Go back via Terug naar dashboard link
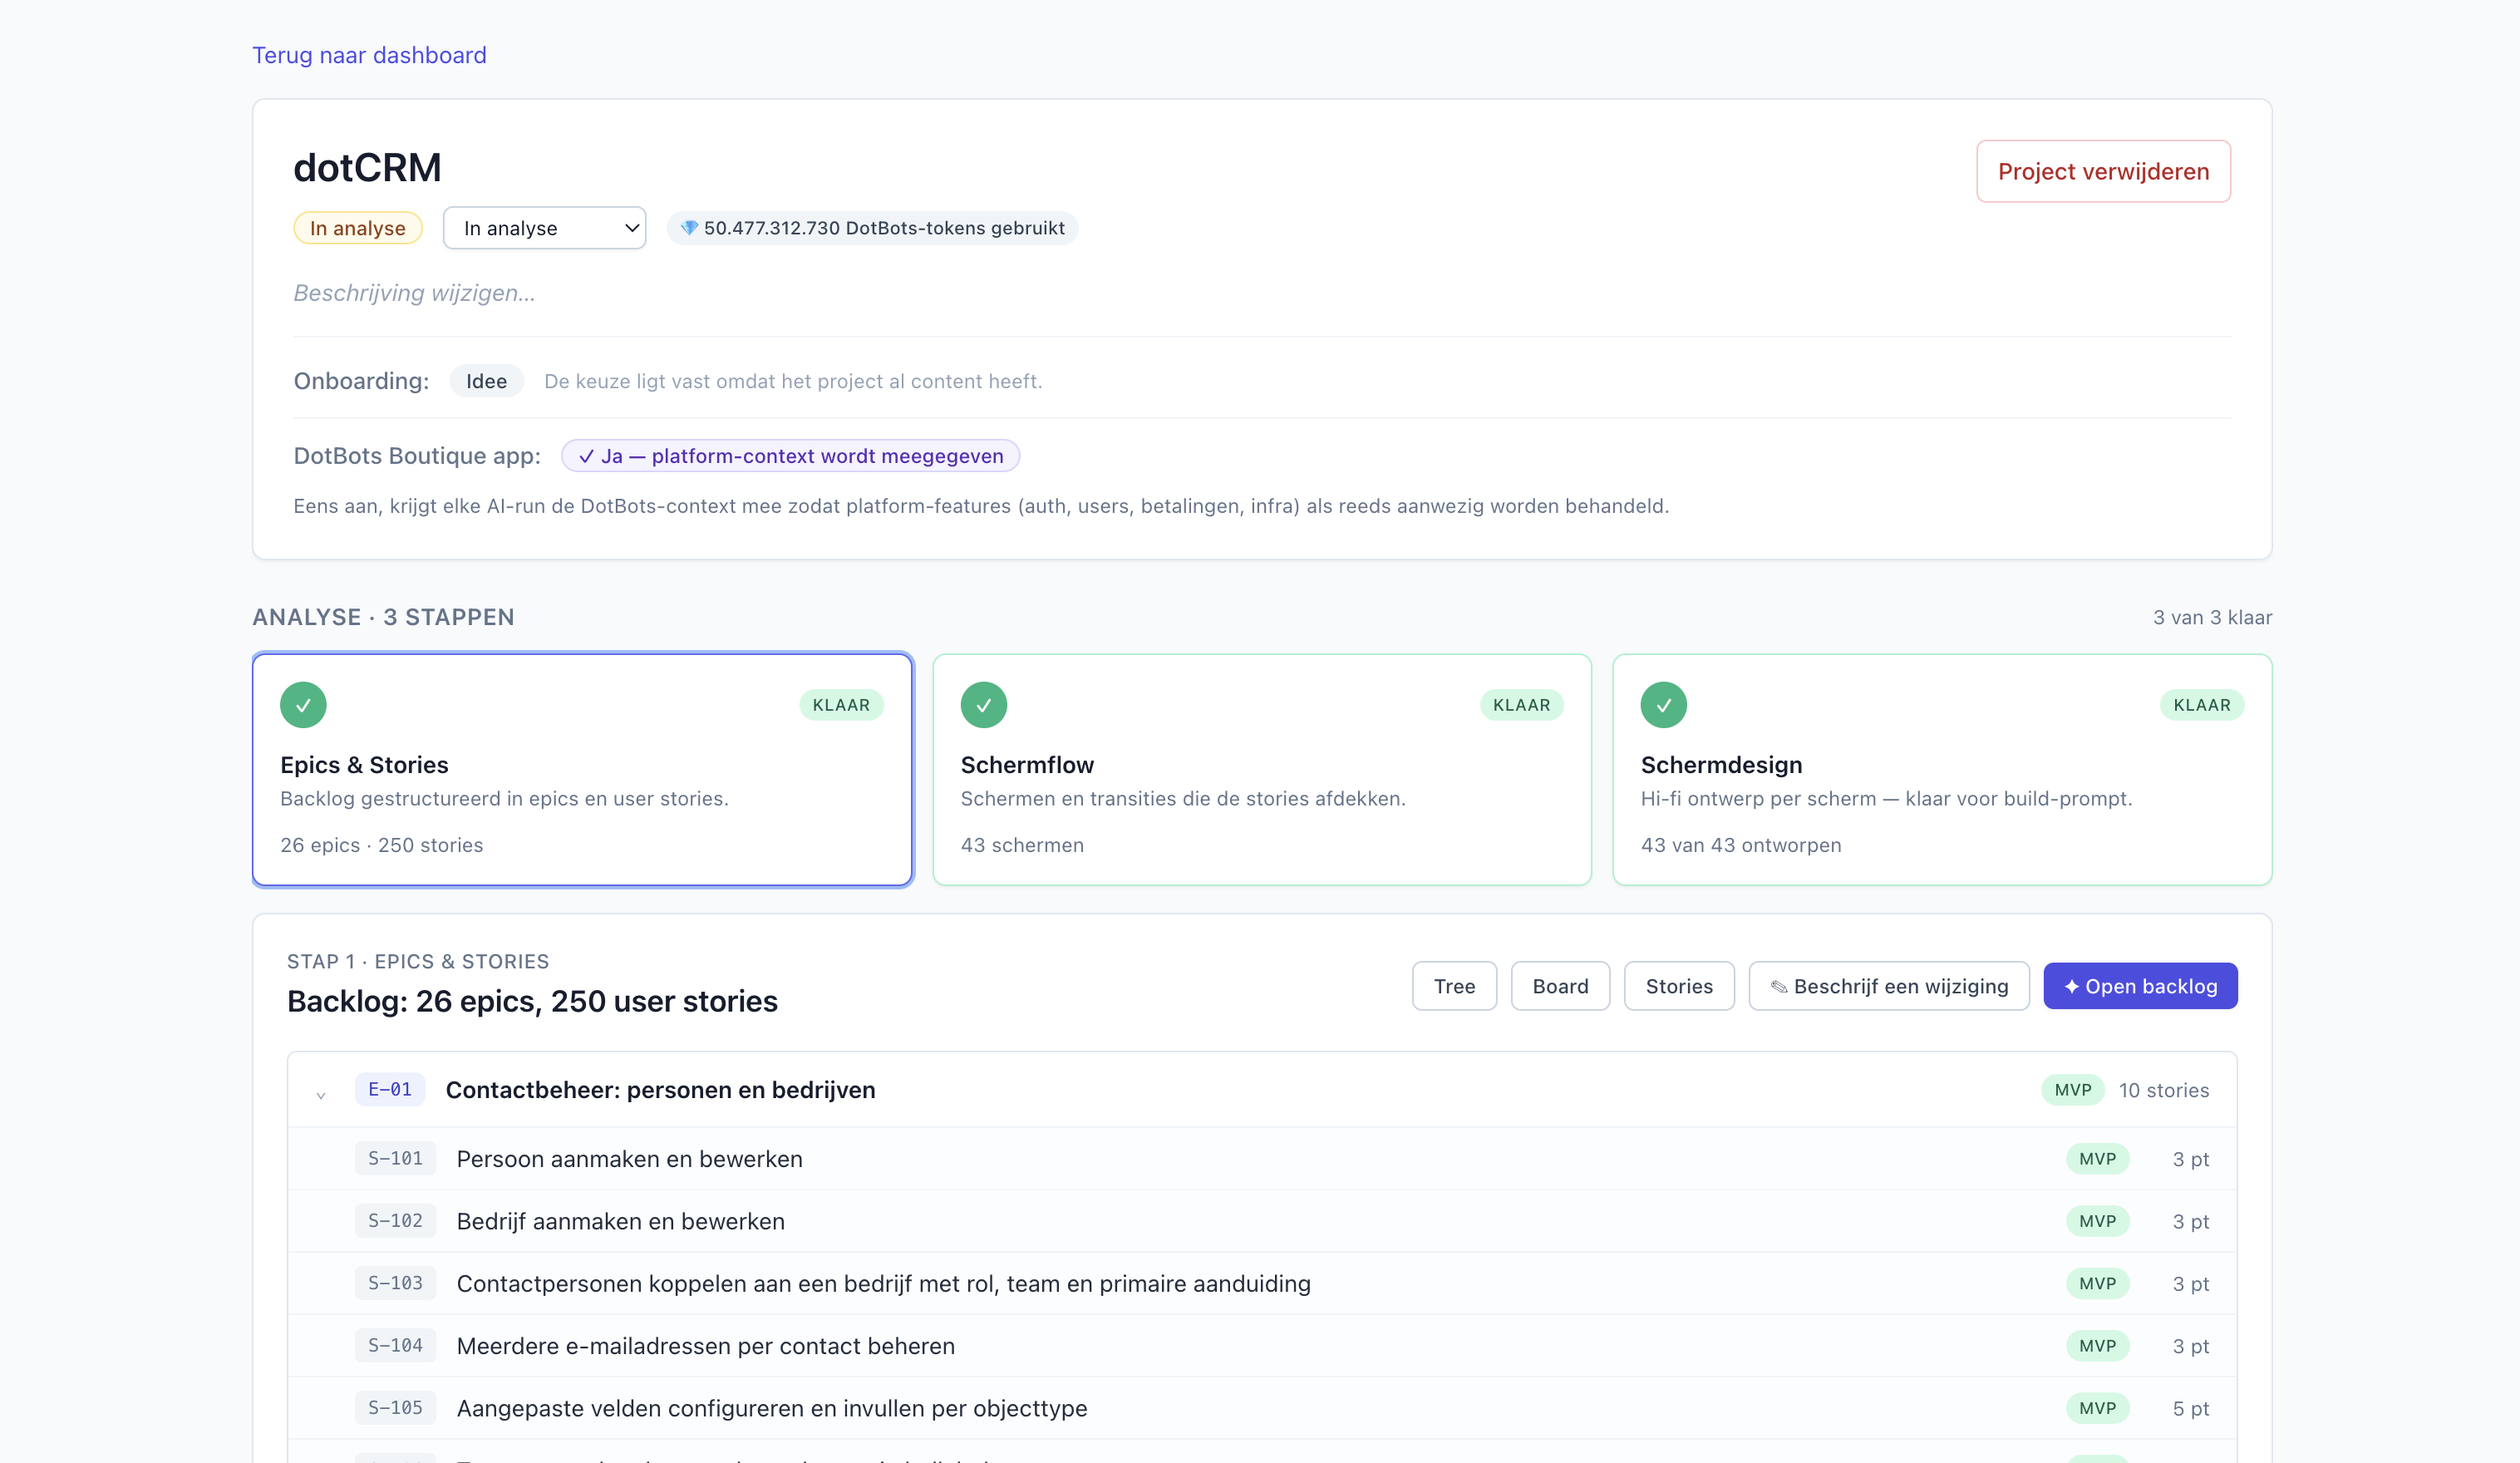Screen dimensions: 2520x1463 pos(369,55)
